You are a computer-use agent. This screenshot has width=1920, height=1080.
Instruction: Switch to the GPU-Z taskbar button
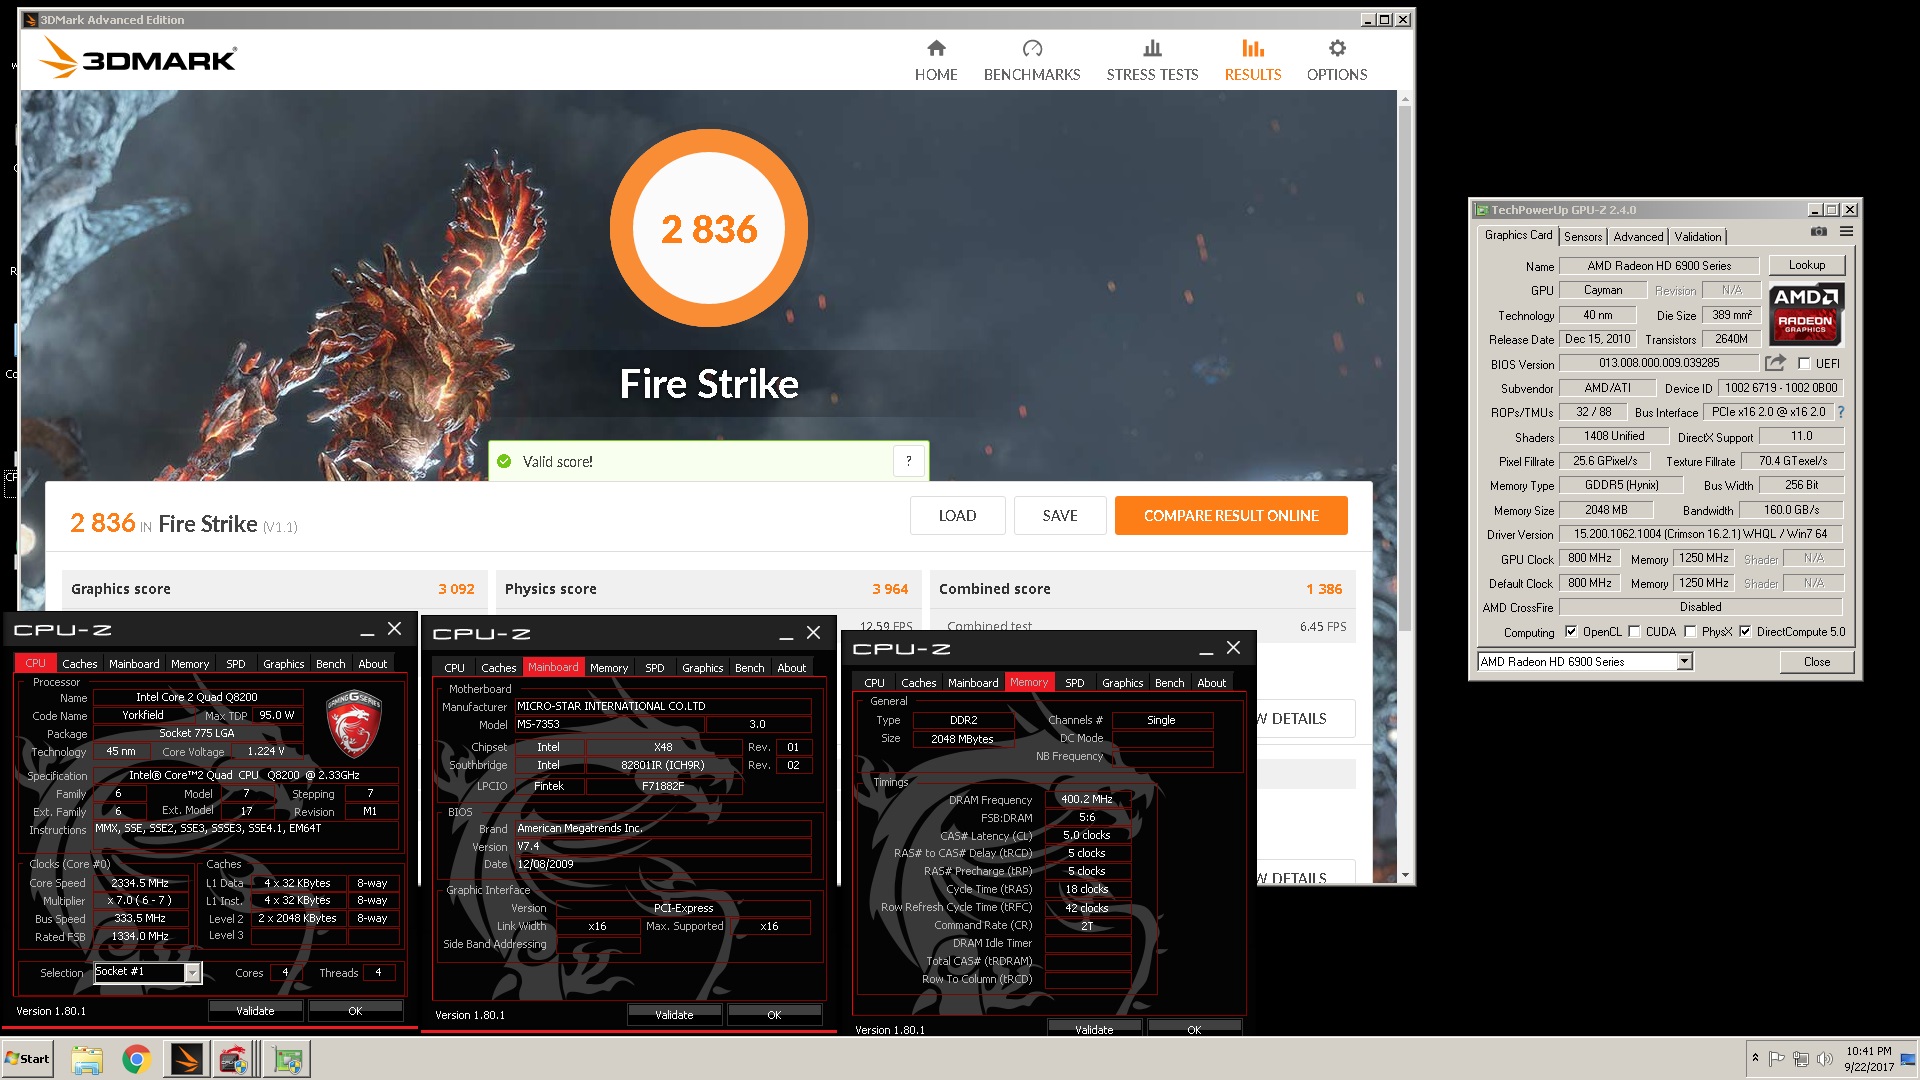point(288,1059)
